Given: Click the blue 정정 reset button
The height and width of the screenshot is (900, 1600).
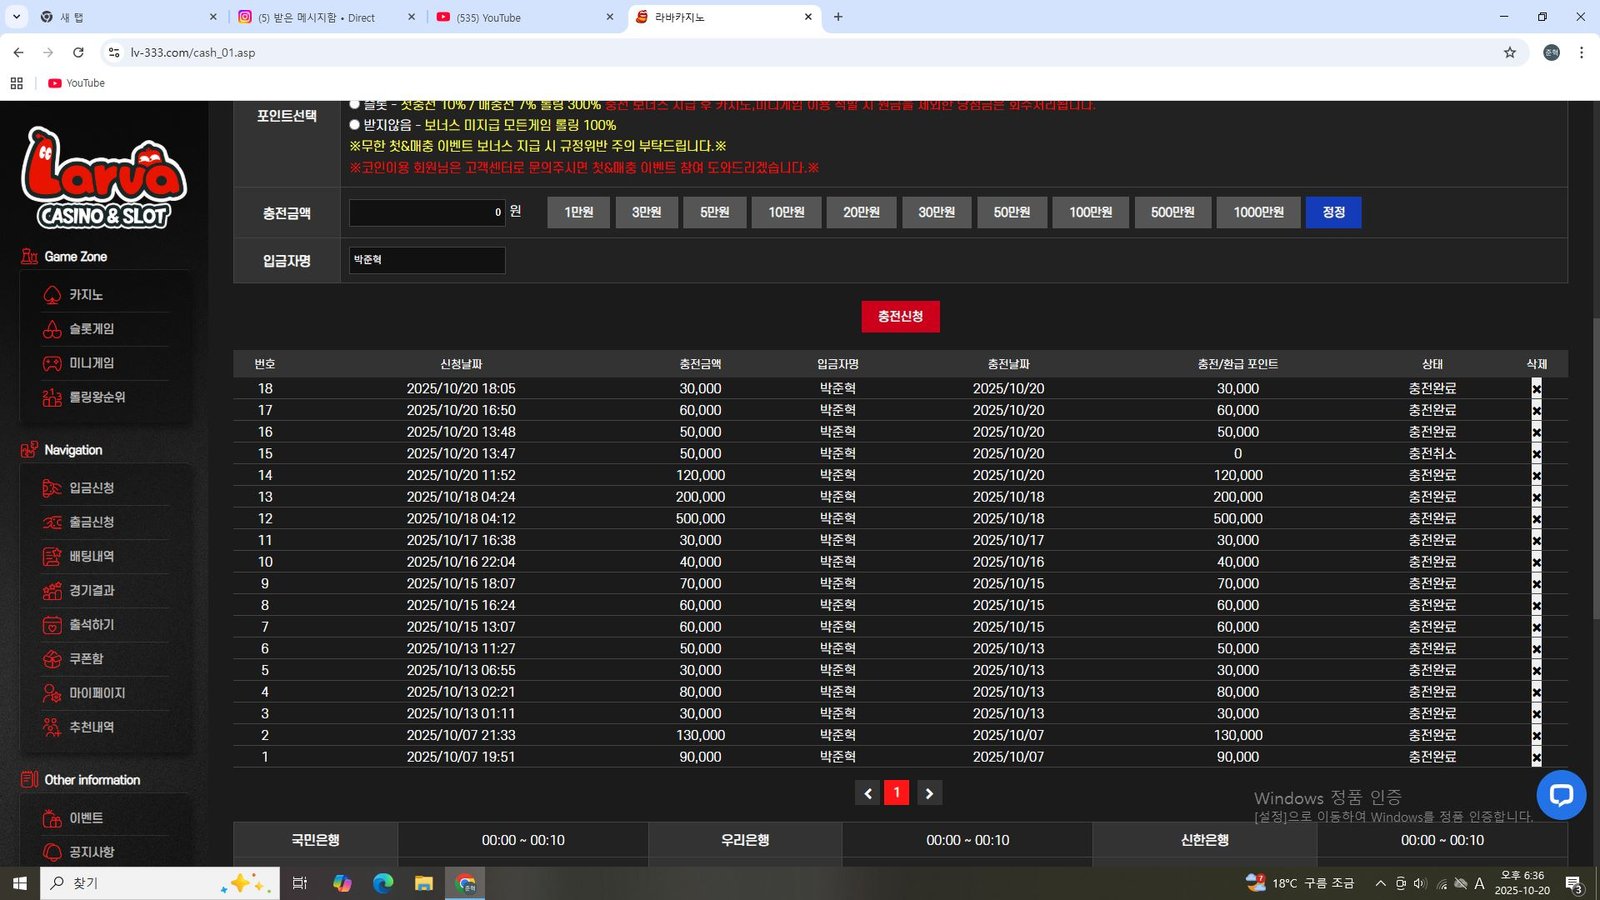Looking at the screenshot, I should click(x=1333, y=212).
